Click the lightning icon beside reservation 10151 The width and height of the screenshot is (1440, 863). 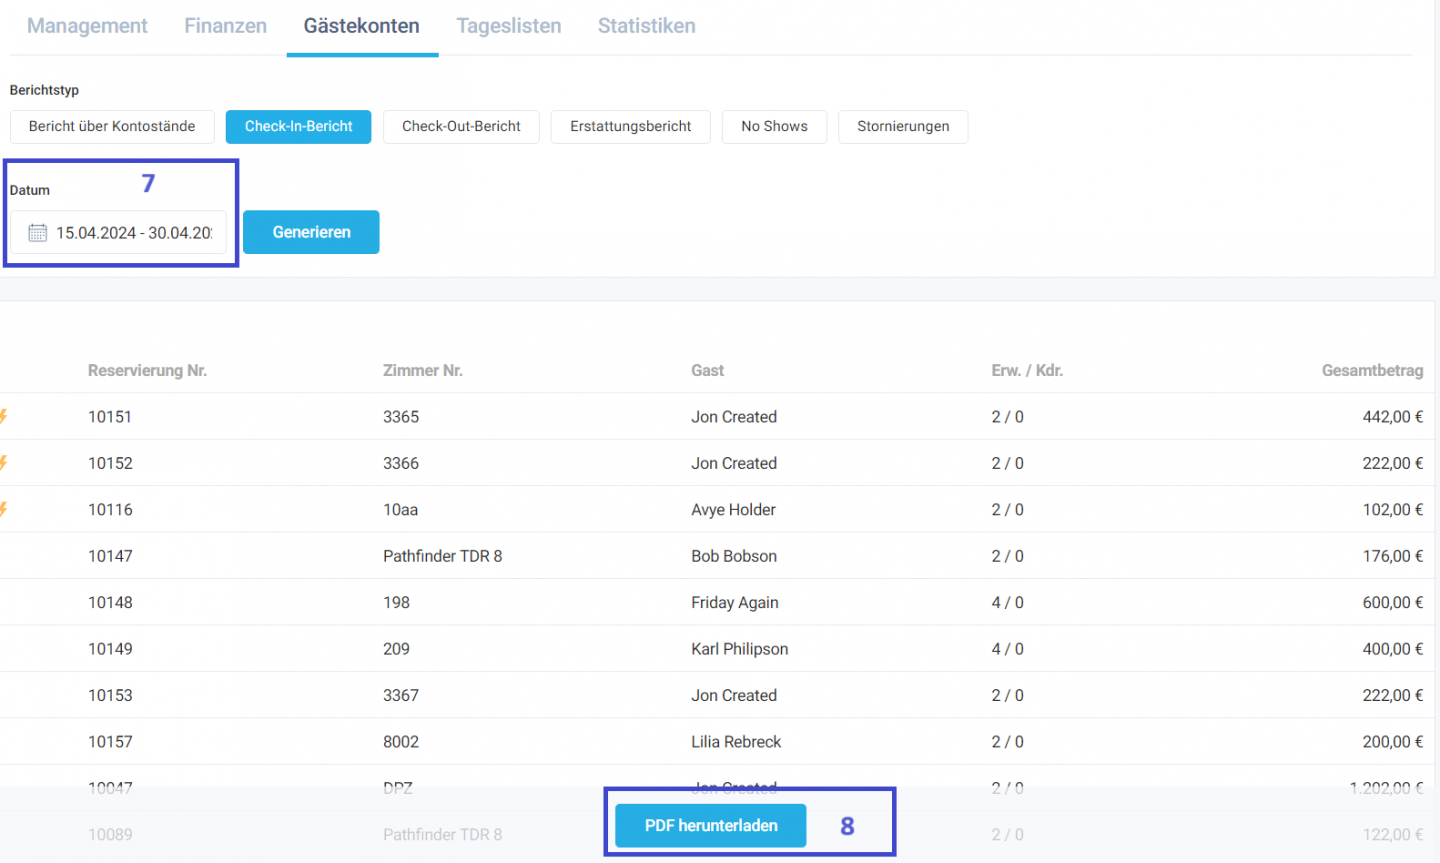tap(4, 416)
